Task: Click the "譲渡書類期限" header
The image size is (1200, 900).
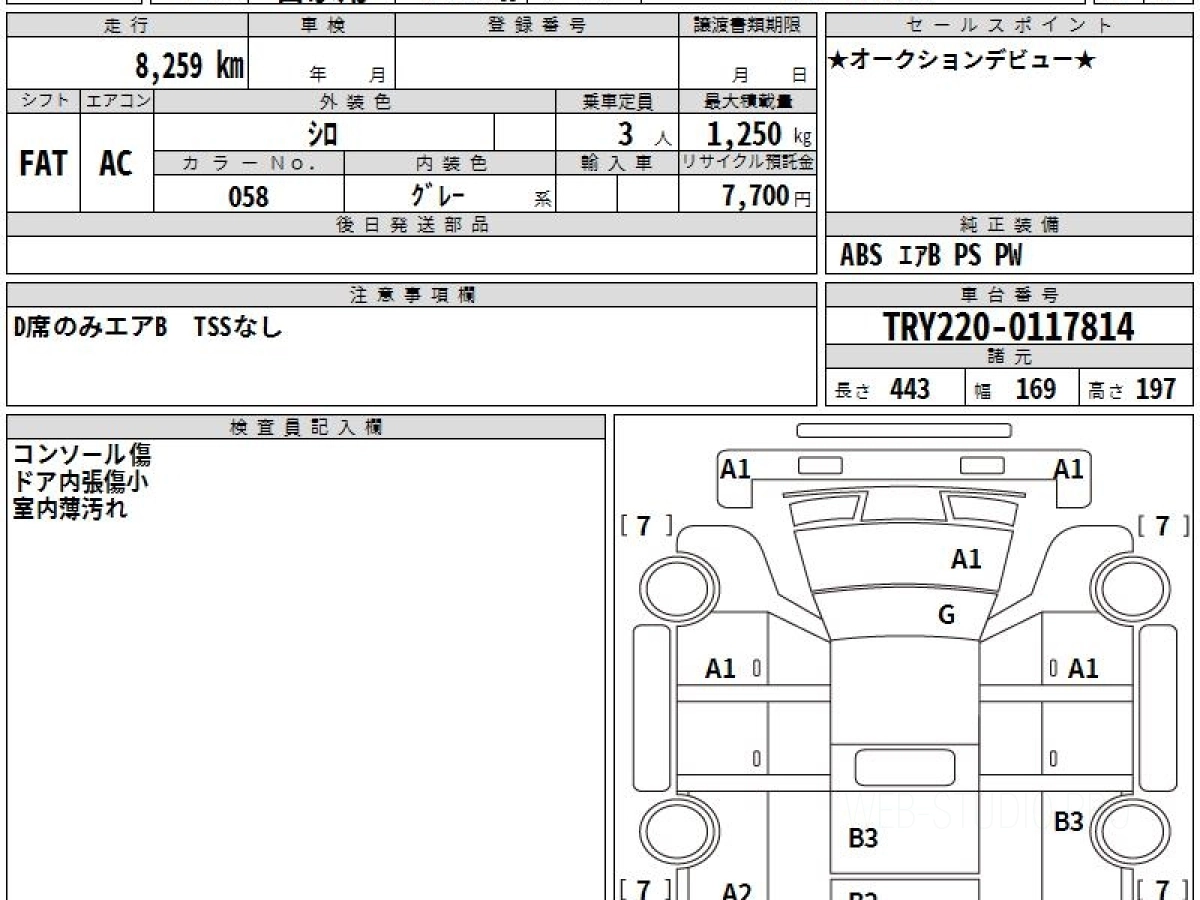Action: tap(748, 26)
